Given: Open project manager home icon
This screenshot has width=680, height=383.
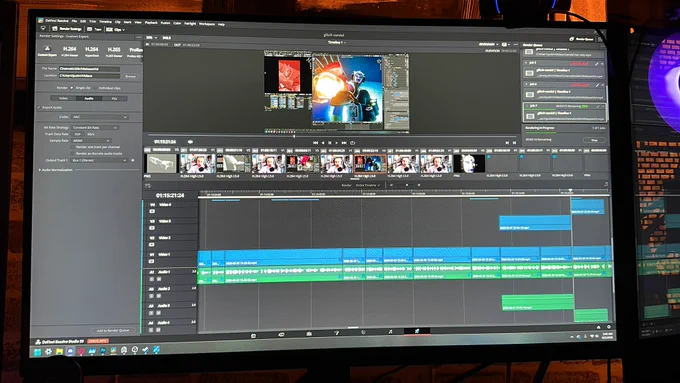Looking at the screenshot, I should pos(598,327).
